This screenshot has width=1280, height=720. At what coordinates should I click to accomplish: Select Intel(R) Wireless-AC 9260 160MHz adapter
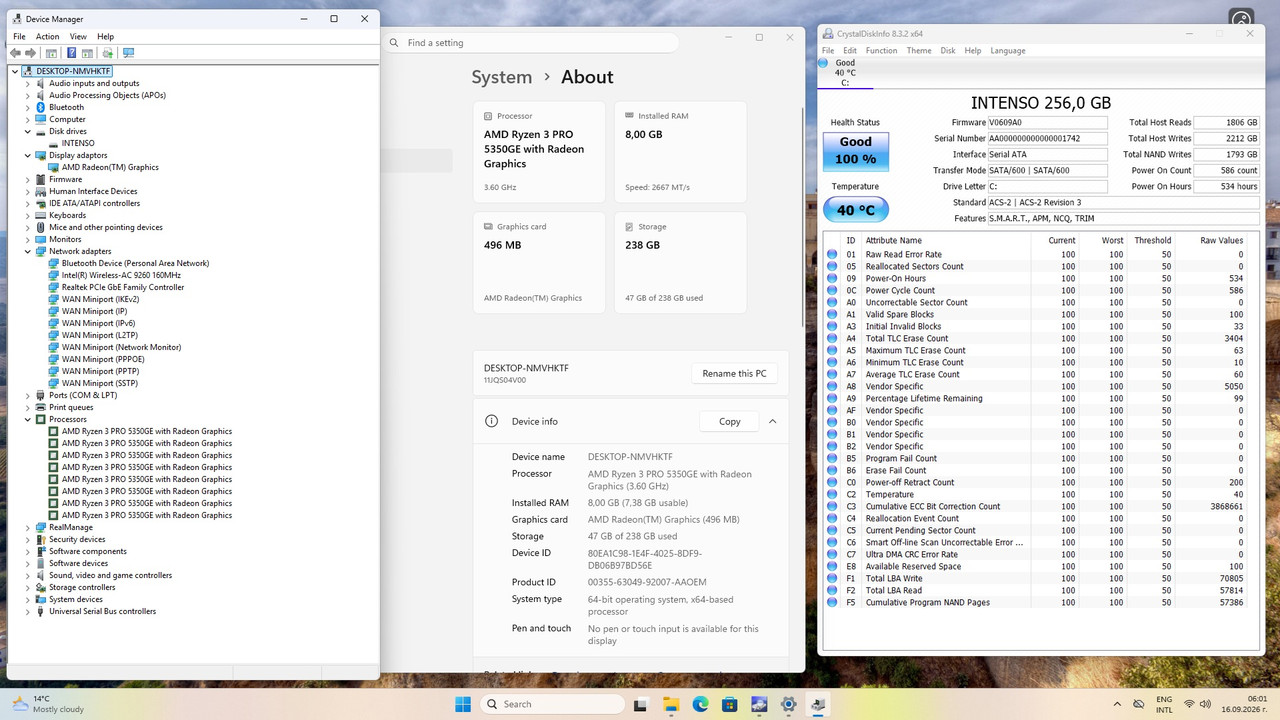121,275
